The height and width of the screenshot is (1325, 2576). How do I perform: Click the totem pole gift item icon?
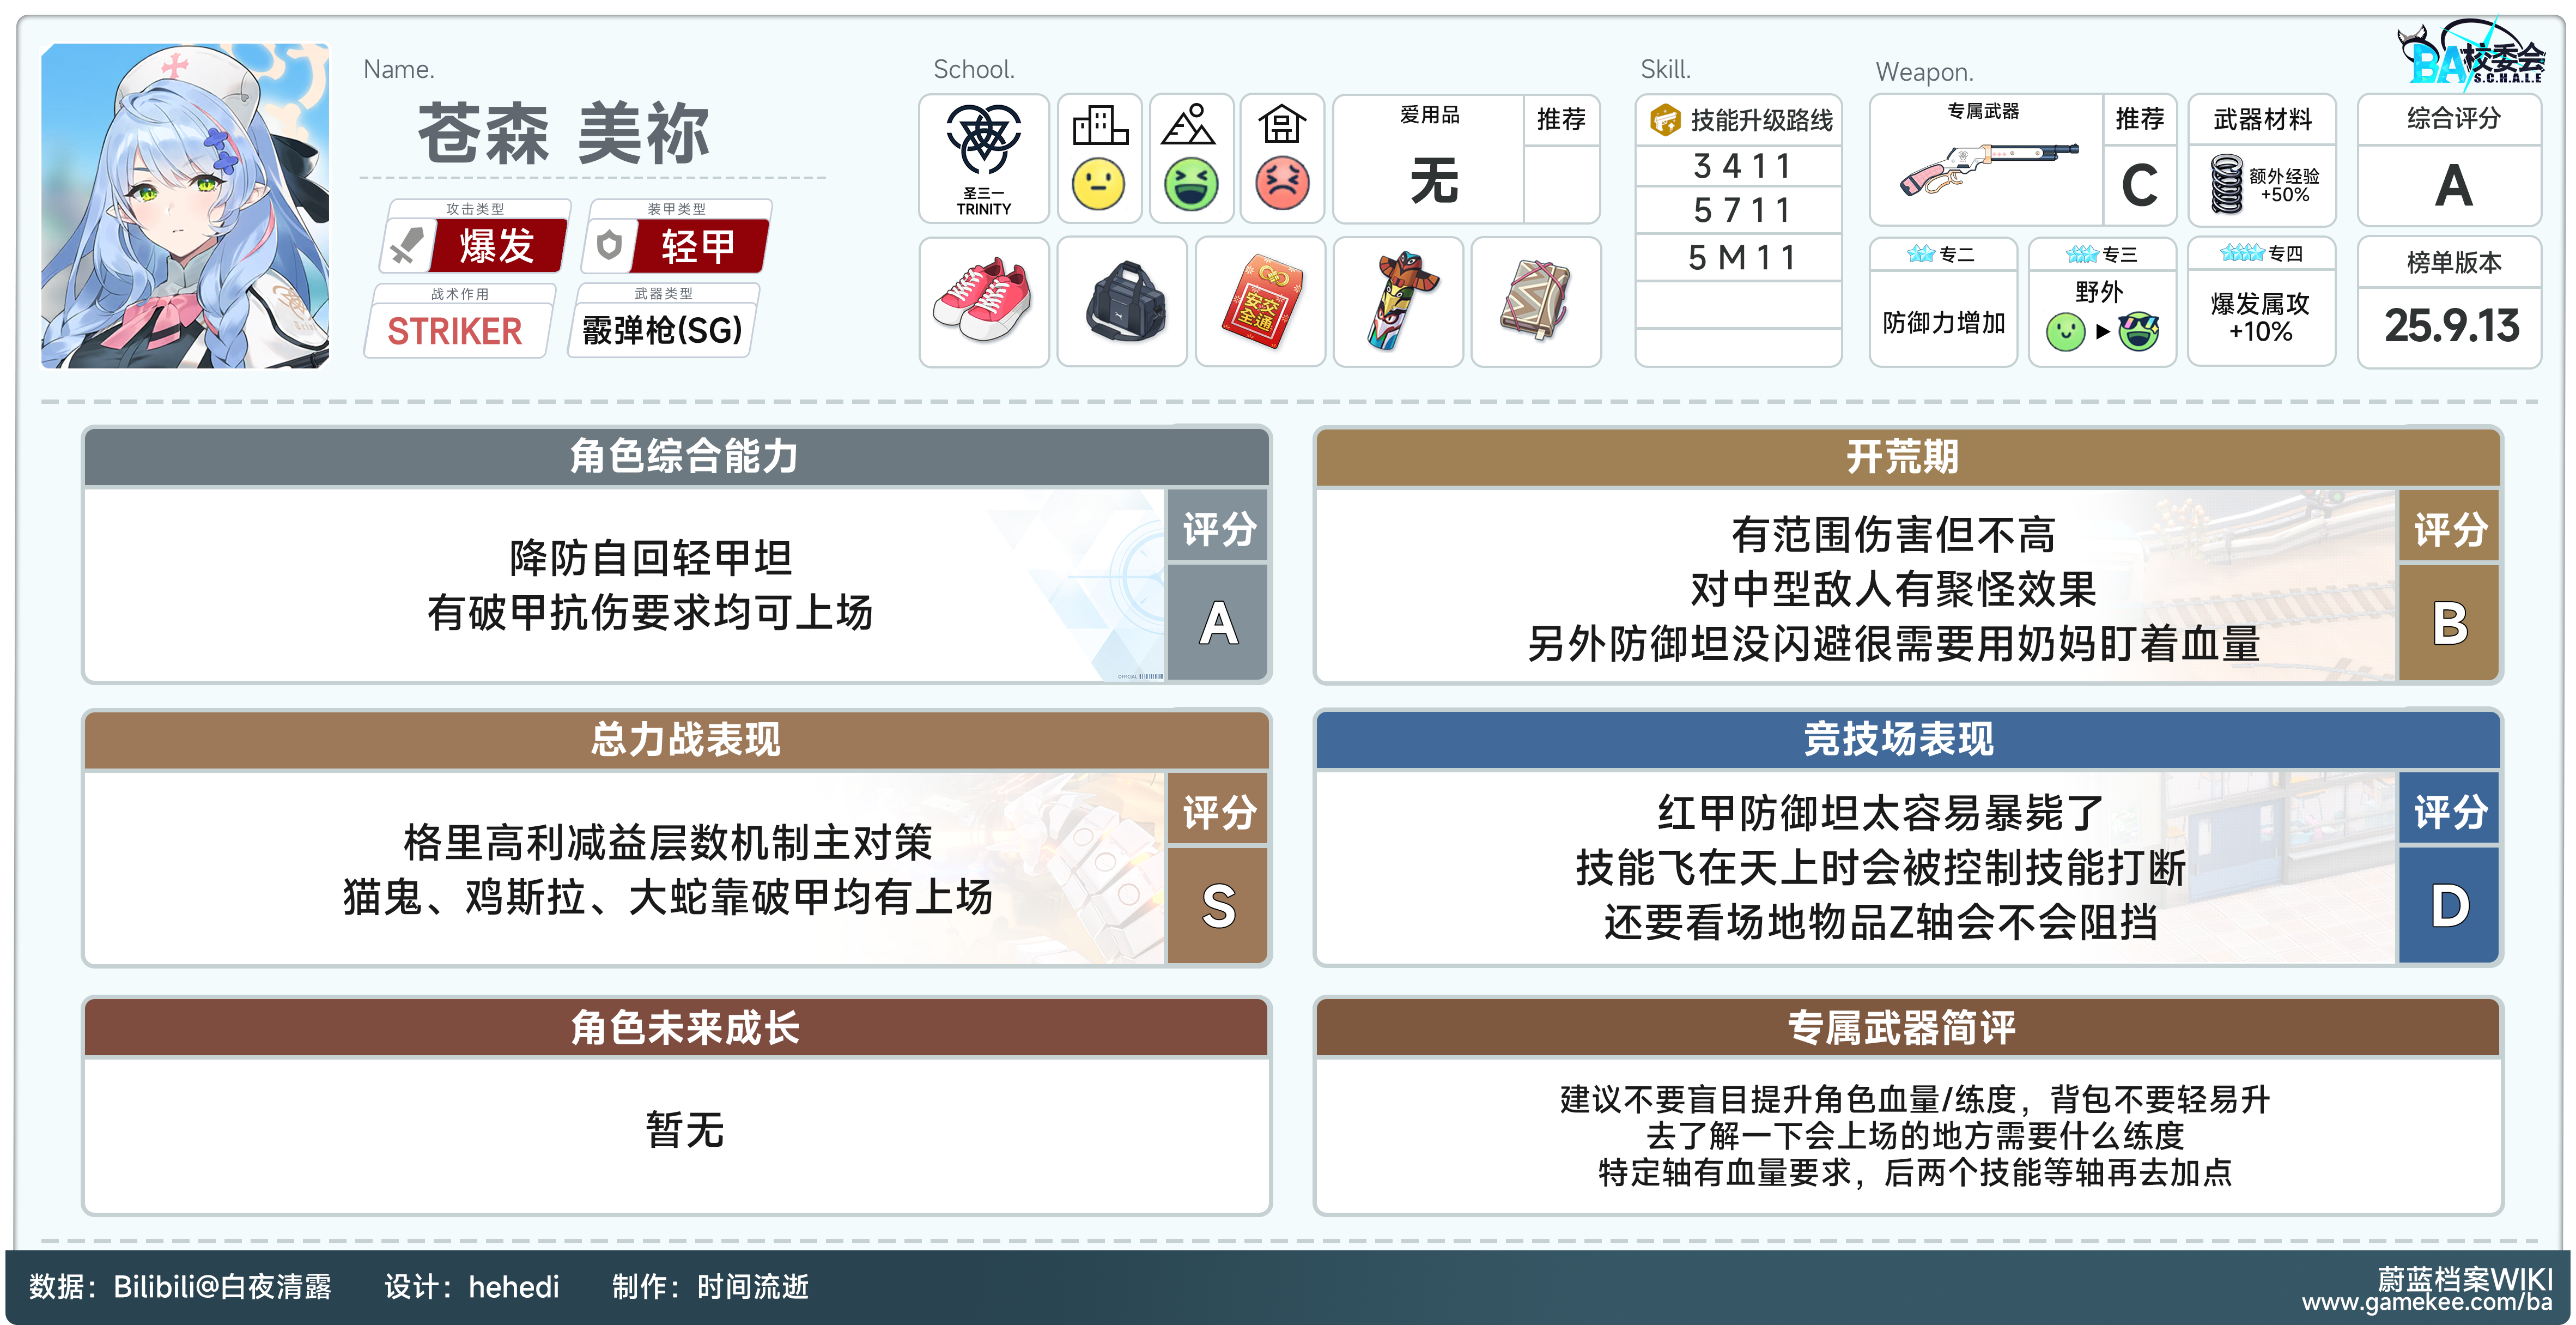(x=1399, y=301)
